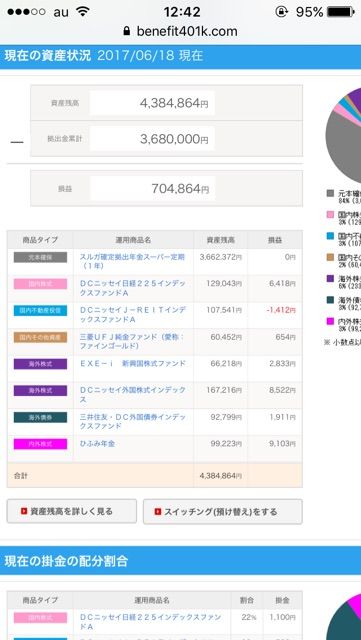Tap the battery icon in status bar
Screen dimensions: 361x640
(341, 12)
